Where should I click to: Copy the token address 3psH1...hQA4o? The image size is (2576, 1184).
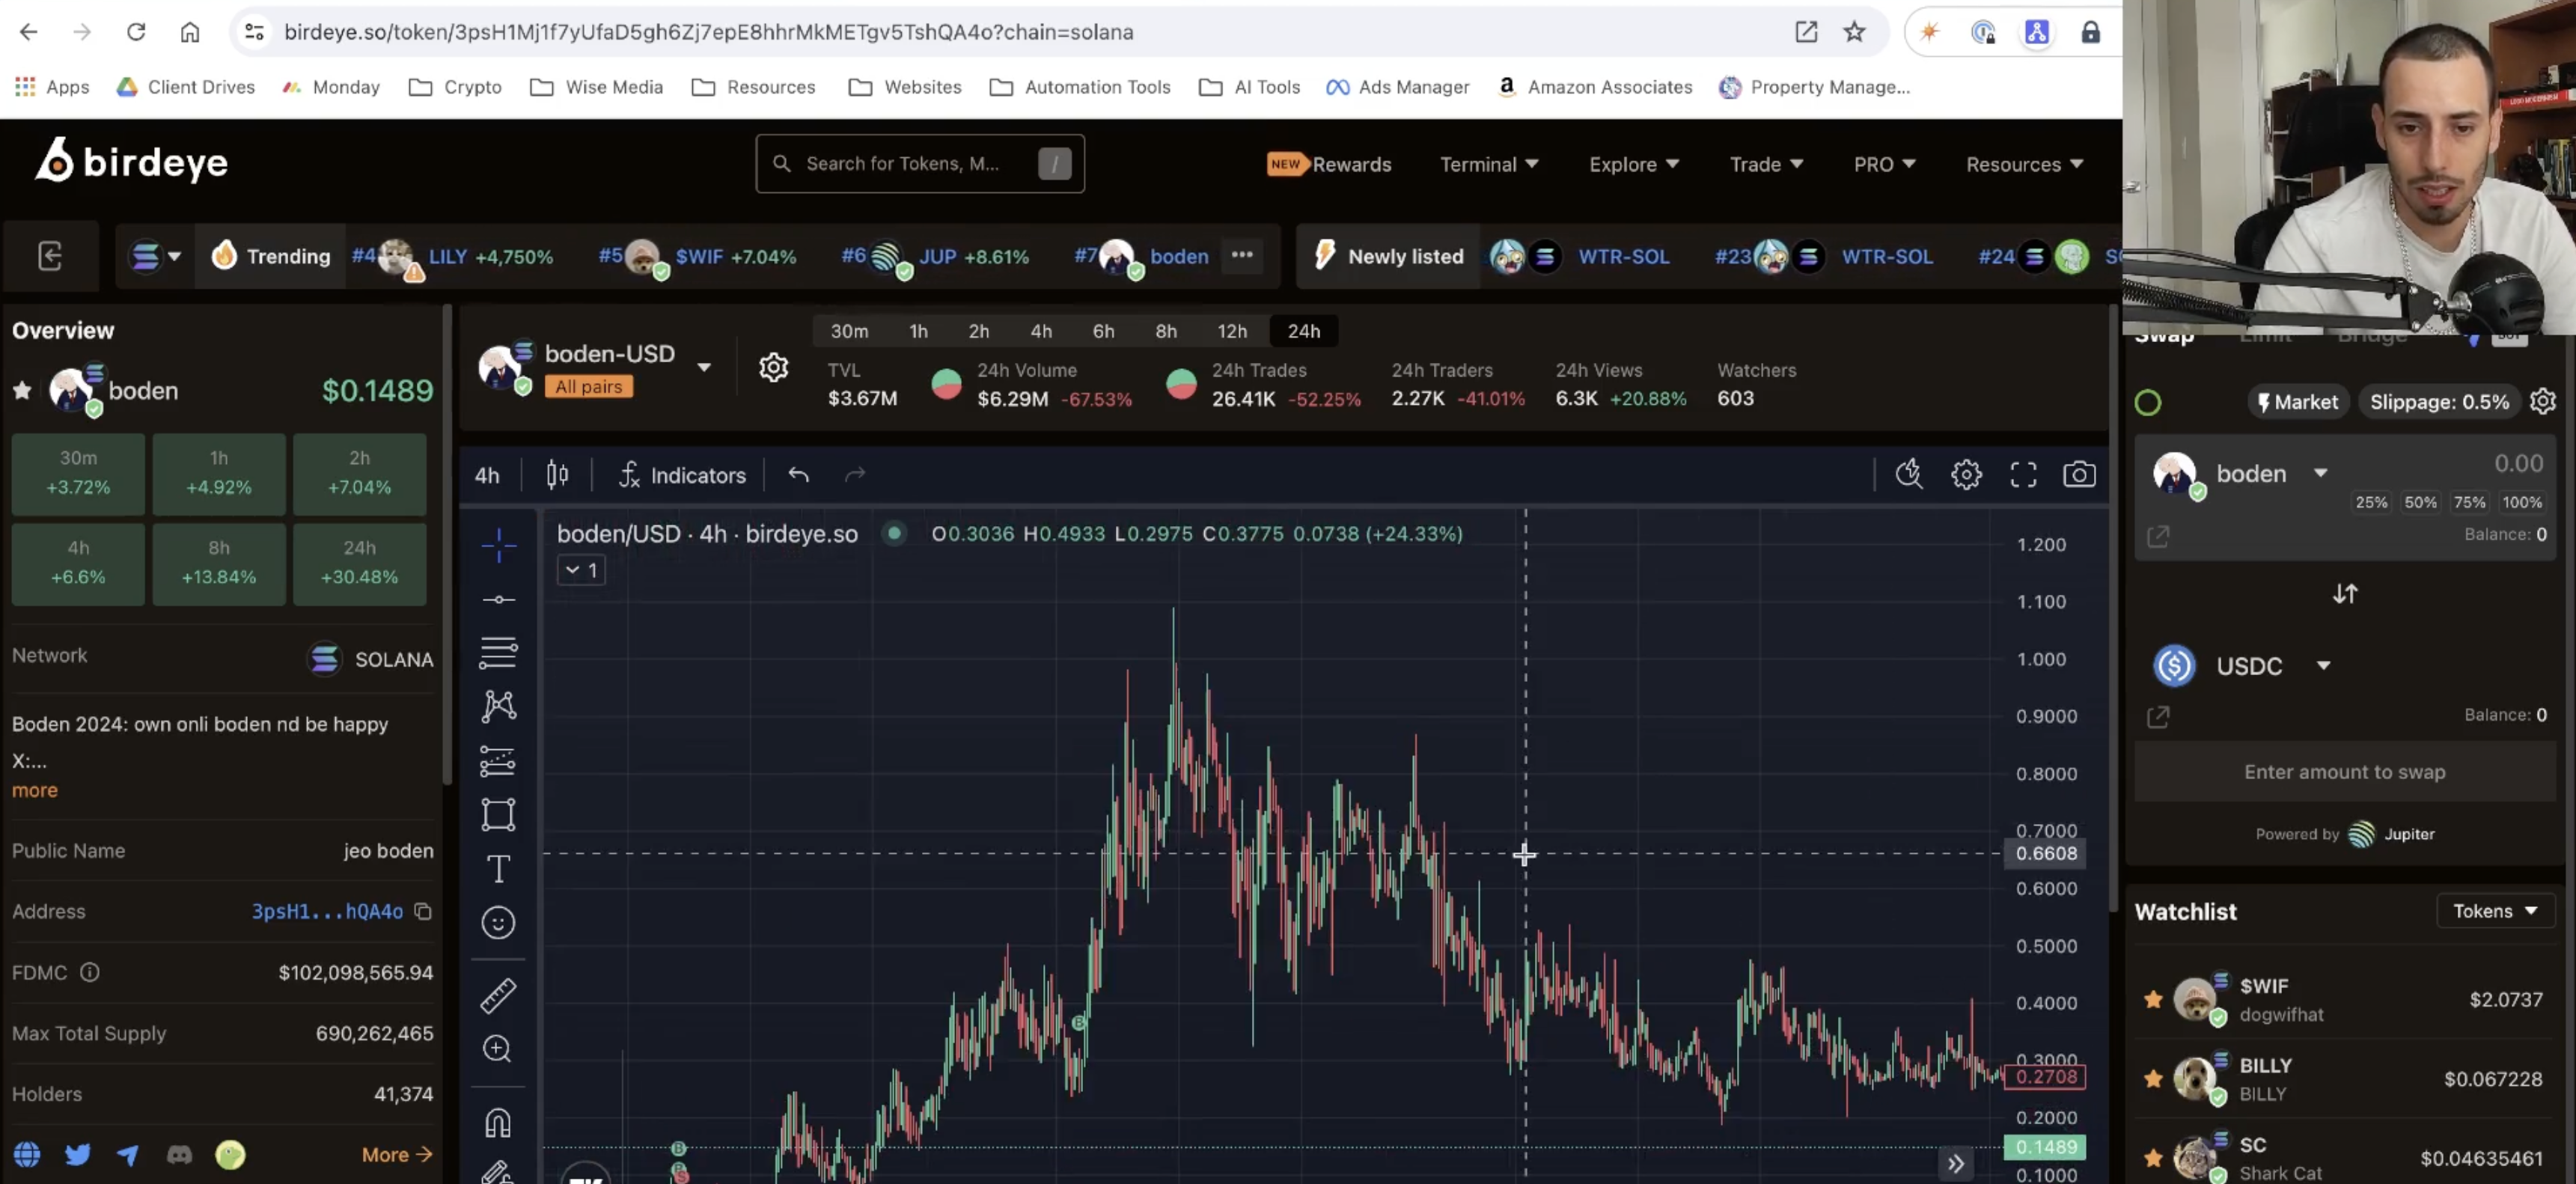pyautogui.click(x=423, y=911)
